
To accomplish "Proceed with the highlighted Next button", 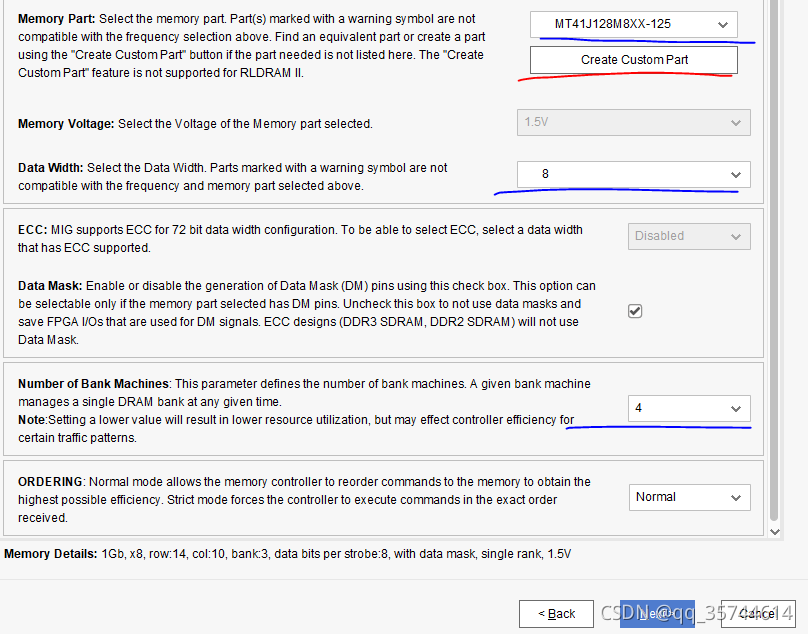I will tap(657, 614).
